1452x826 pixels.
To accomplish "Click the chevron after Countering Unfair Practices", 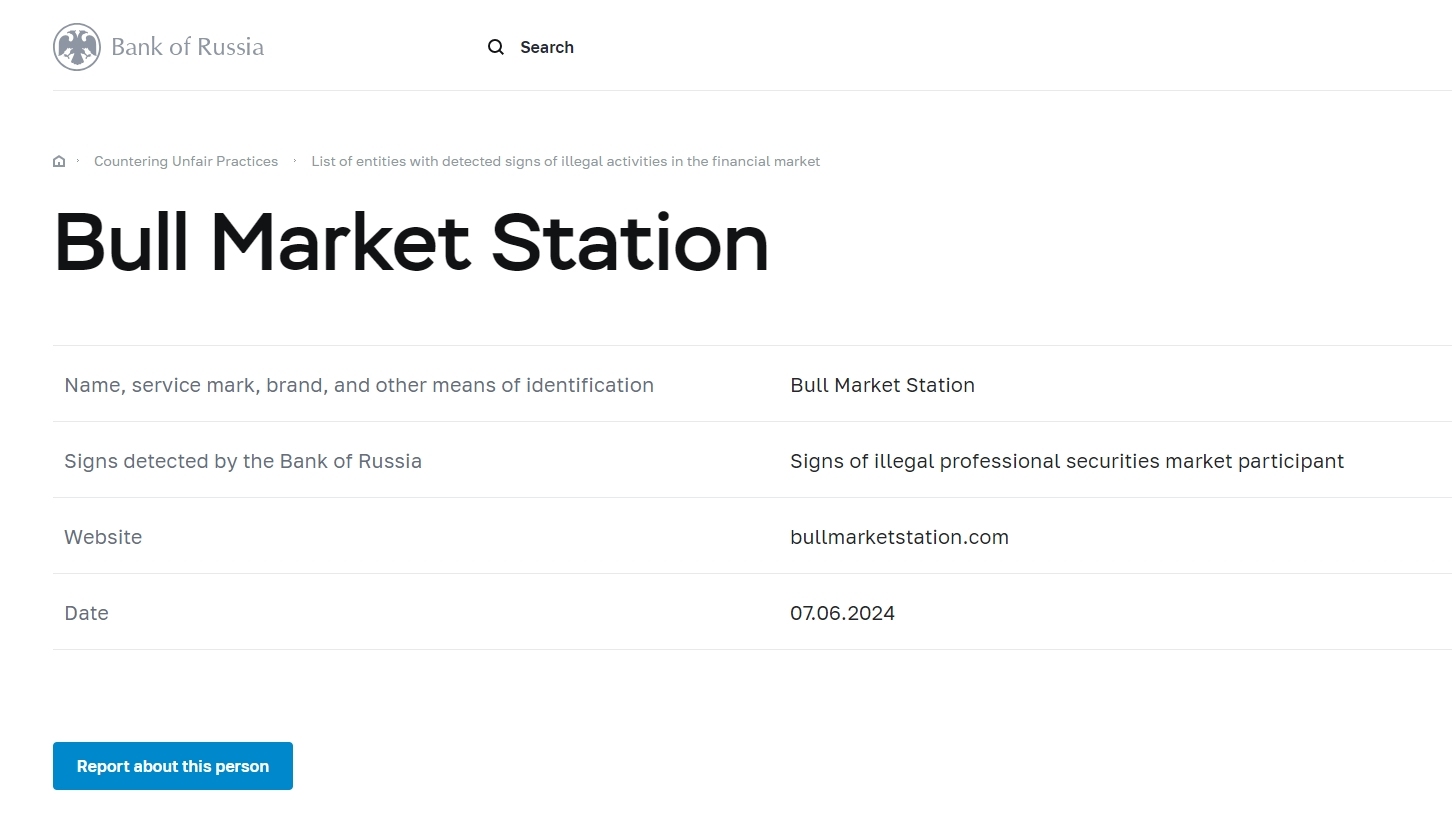I will 295,161.
